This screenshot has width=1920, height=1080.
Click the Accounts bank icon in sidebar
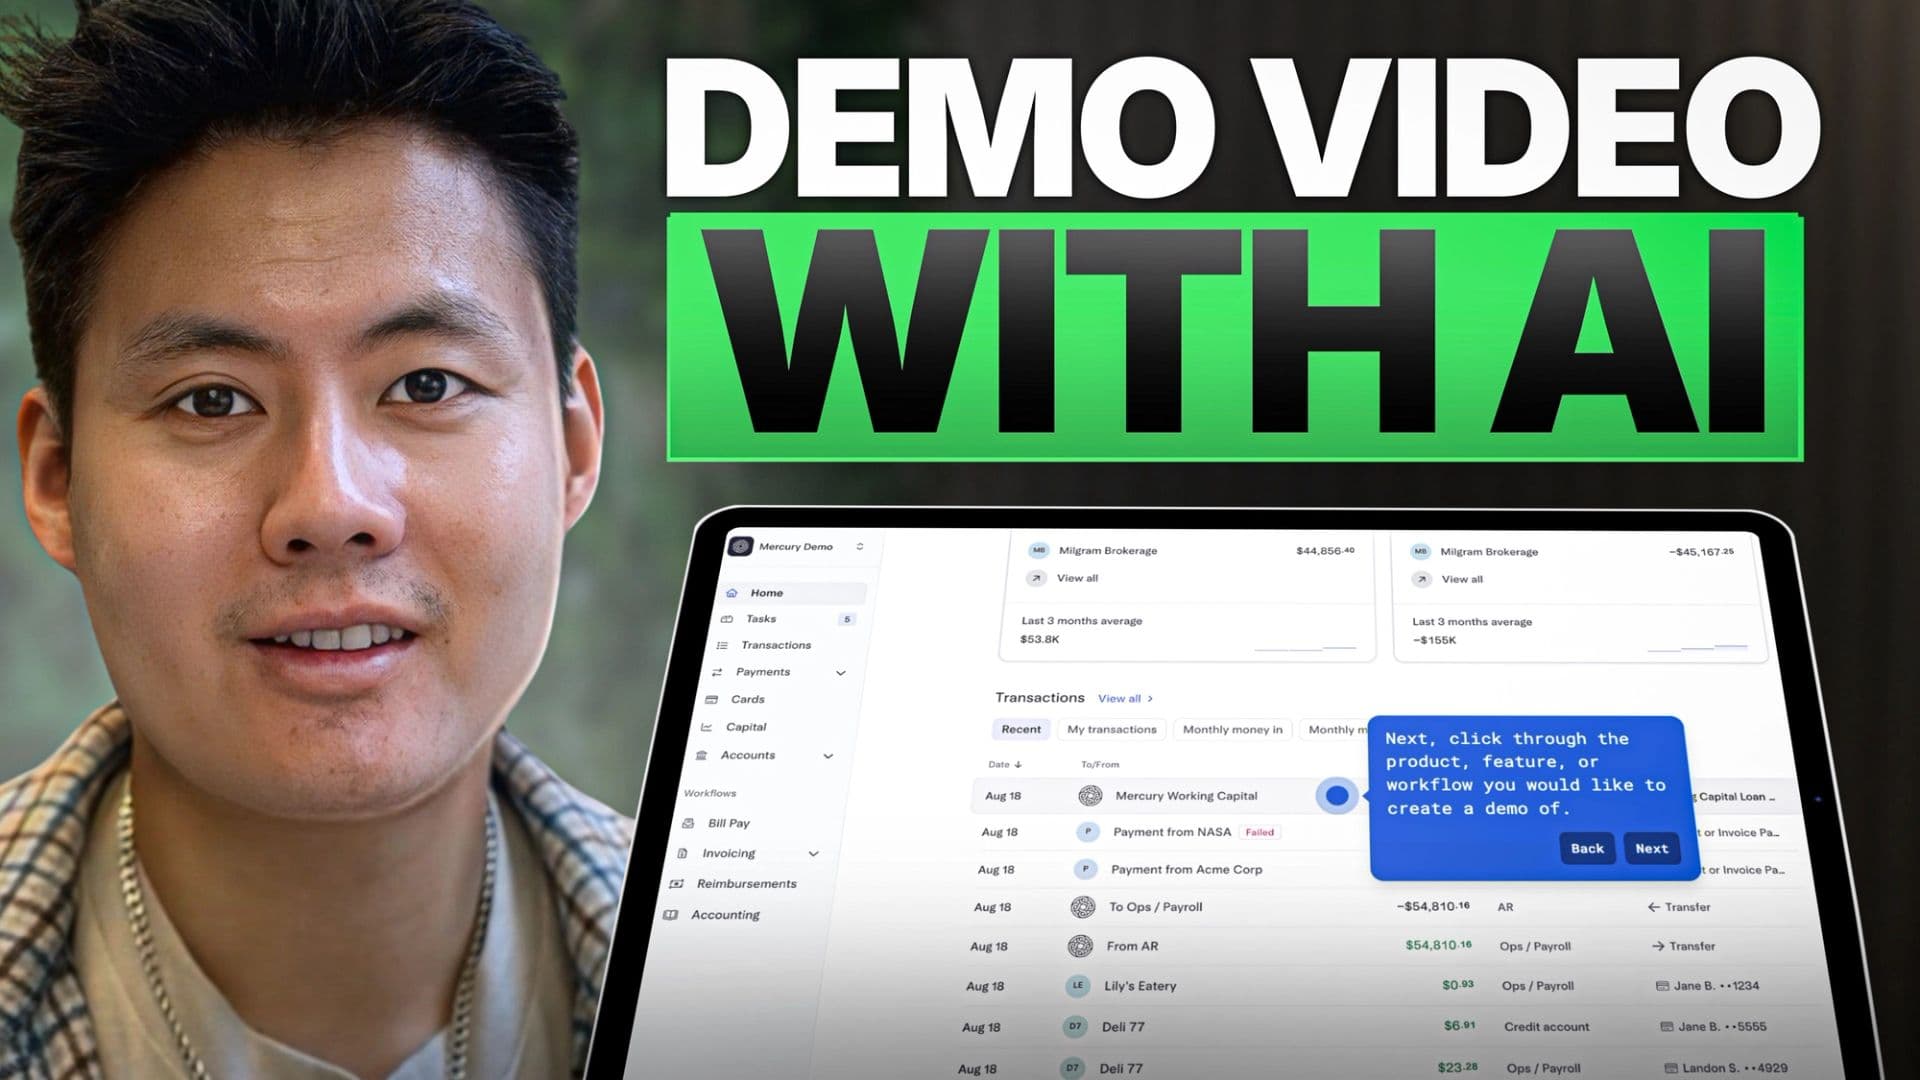point(701,756)
